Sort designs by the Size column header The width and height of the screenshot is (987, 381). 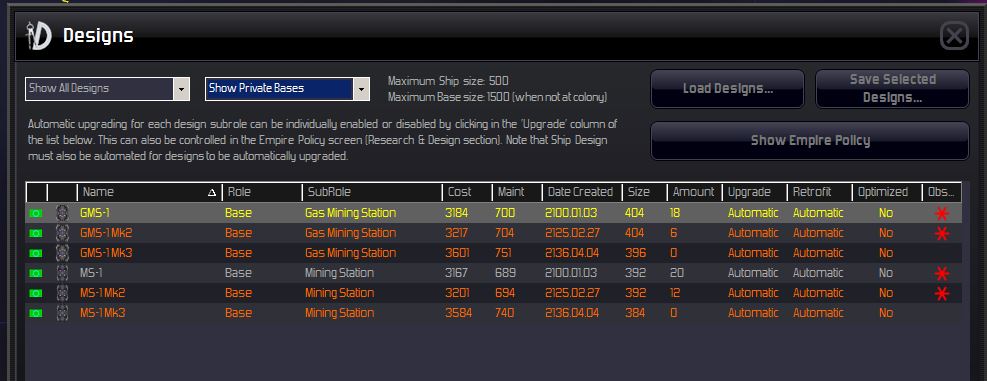(645, 192)
